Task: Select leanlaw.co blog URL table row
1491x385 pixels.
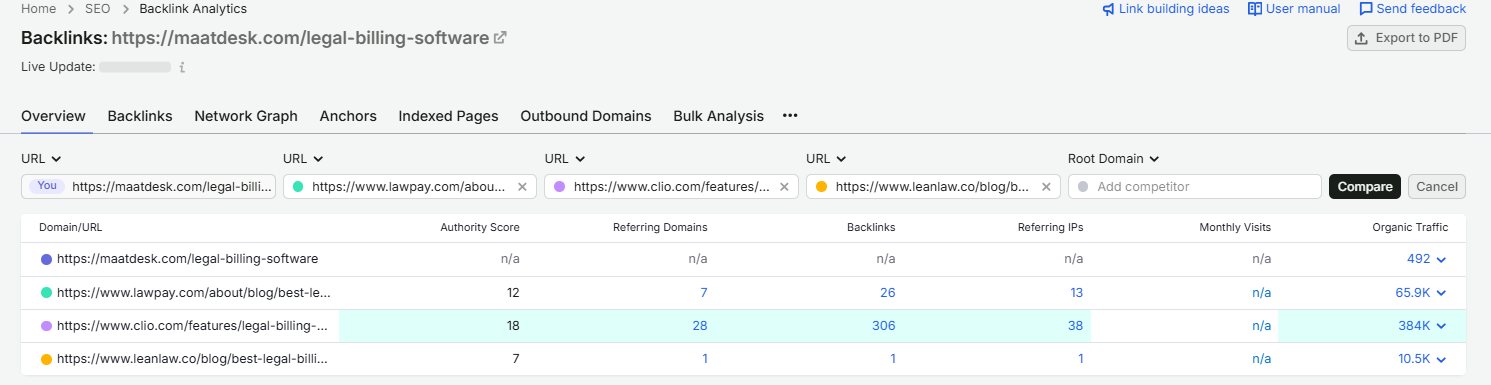Action: (743, 359)
